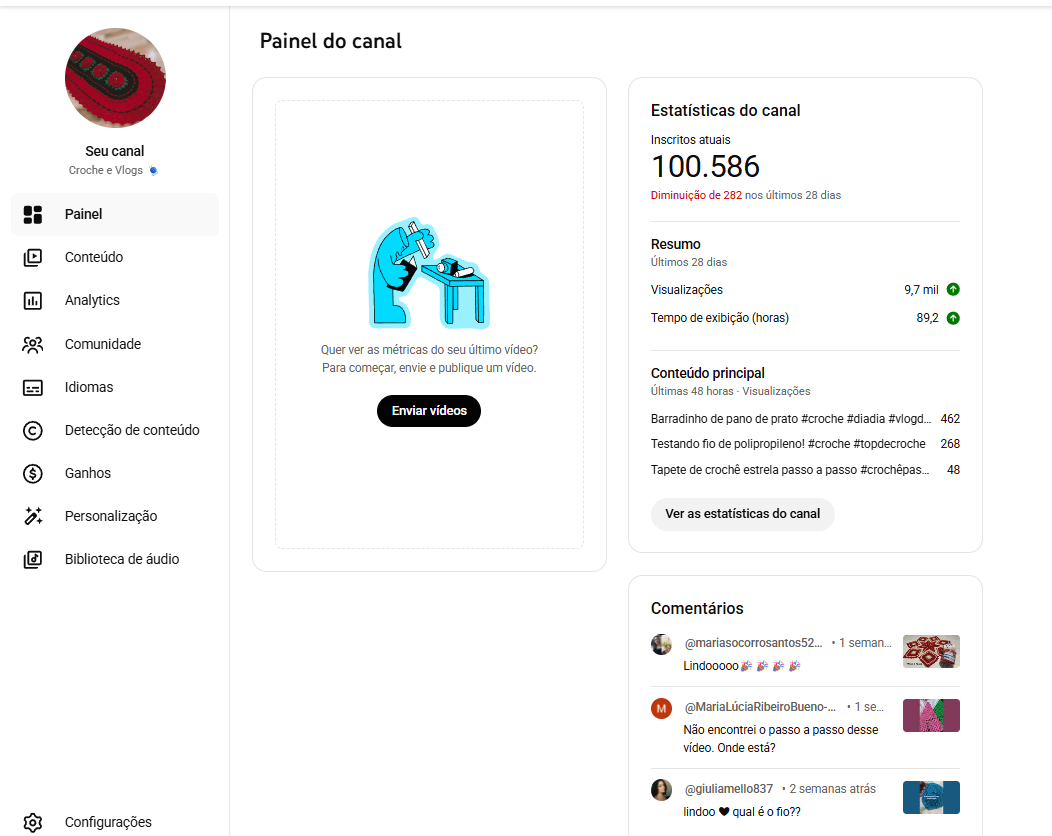Open Barradinho de pano de prato video
1052x836 pixels.
pyautogui.click(x=790, y=419)
